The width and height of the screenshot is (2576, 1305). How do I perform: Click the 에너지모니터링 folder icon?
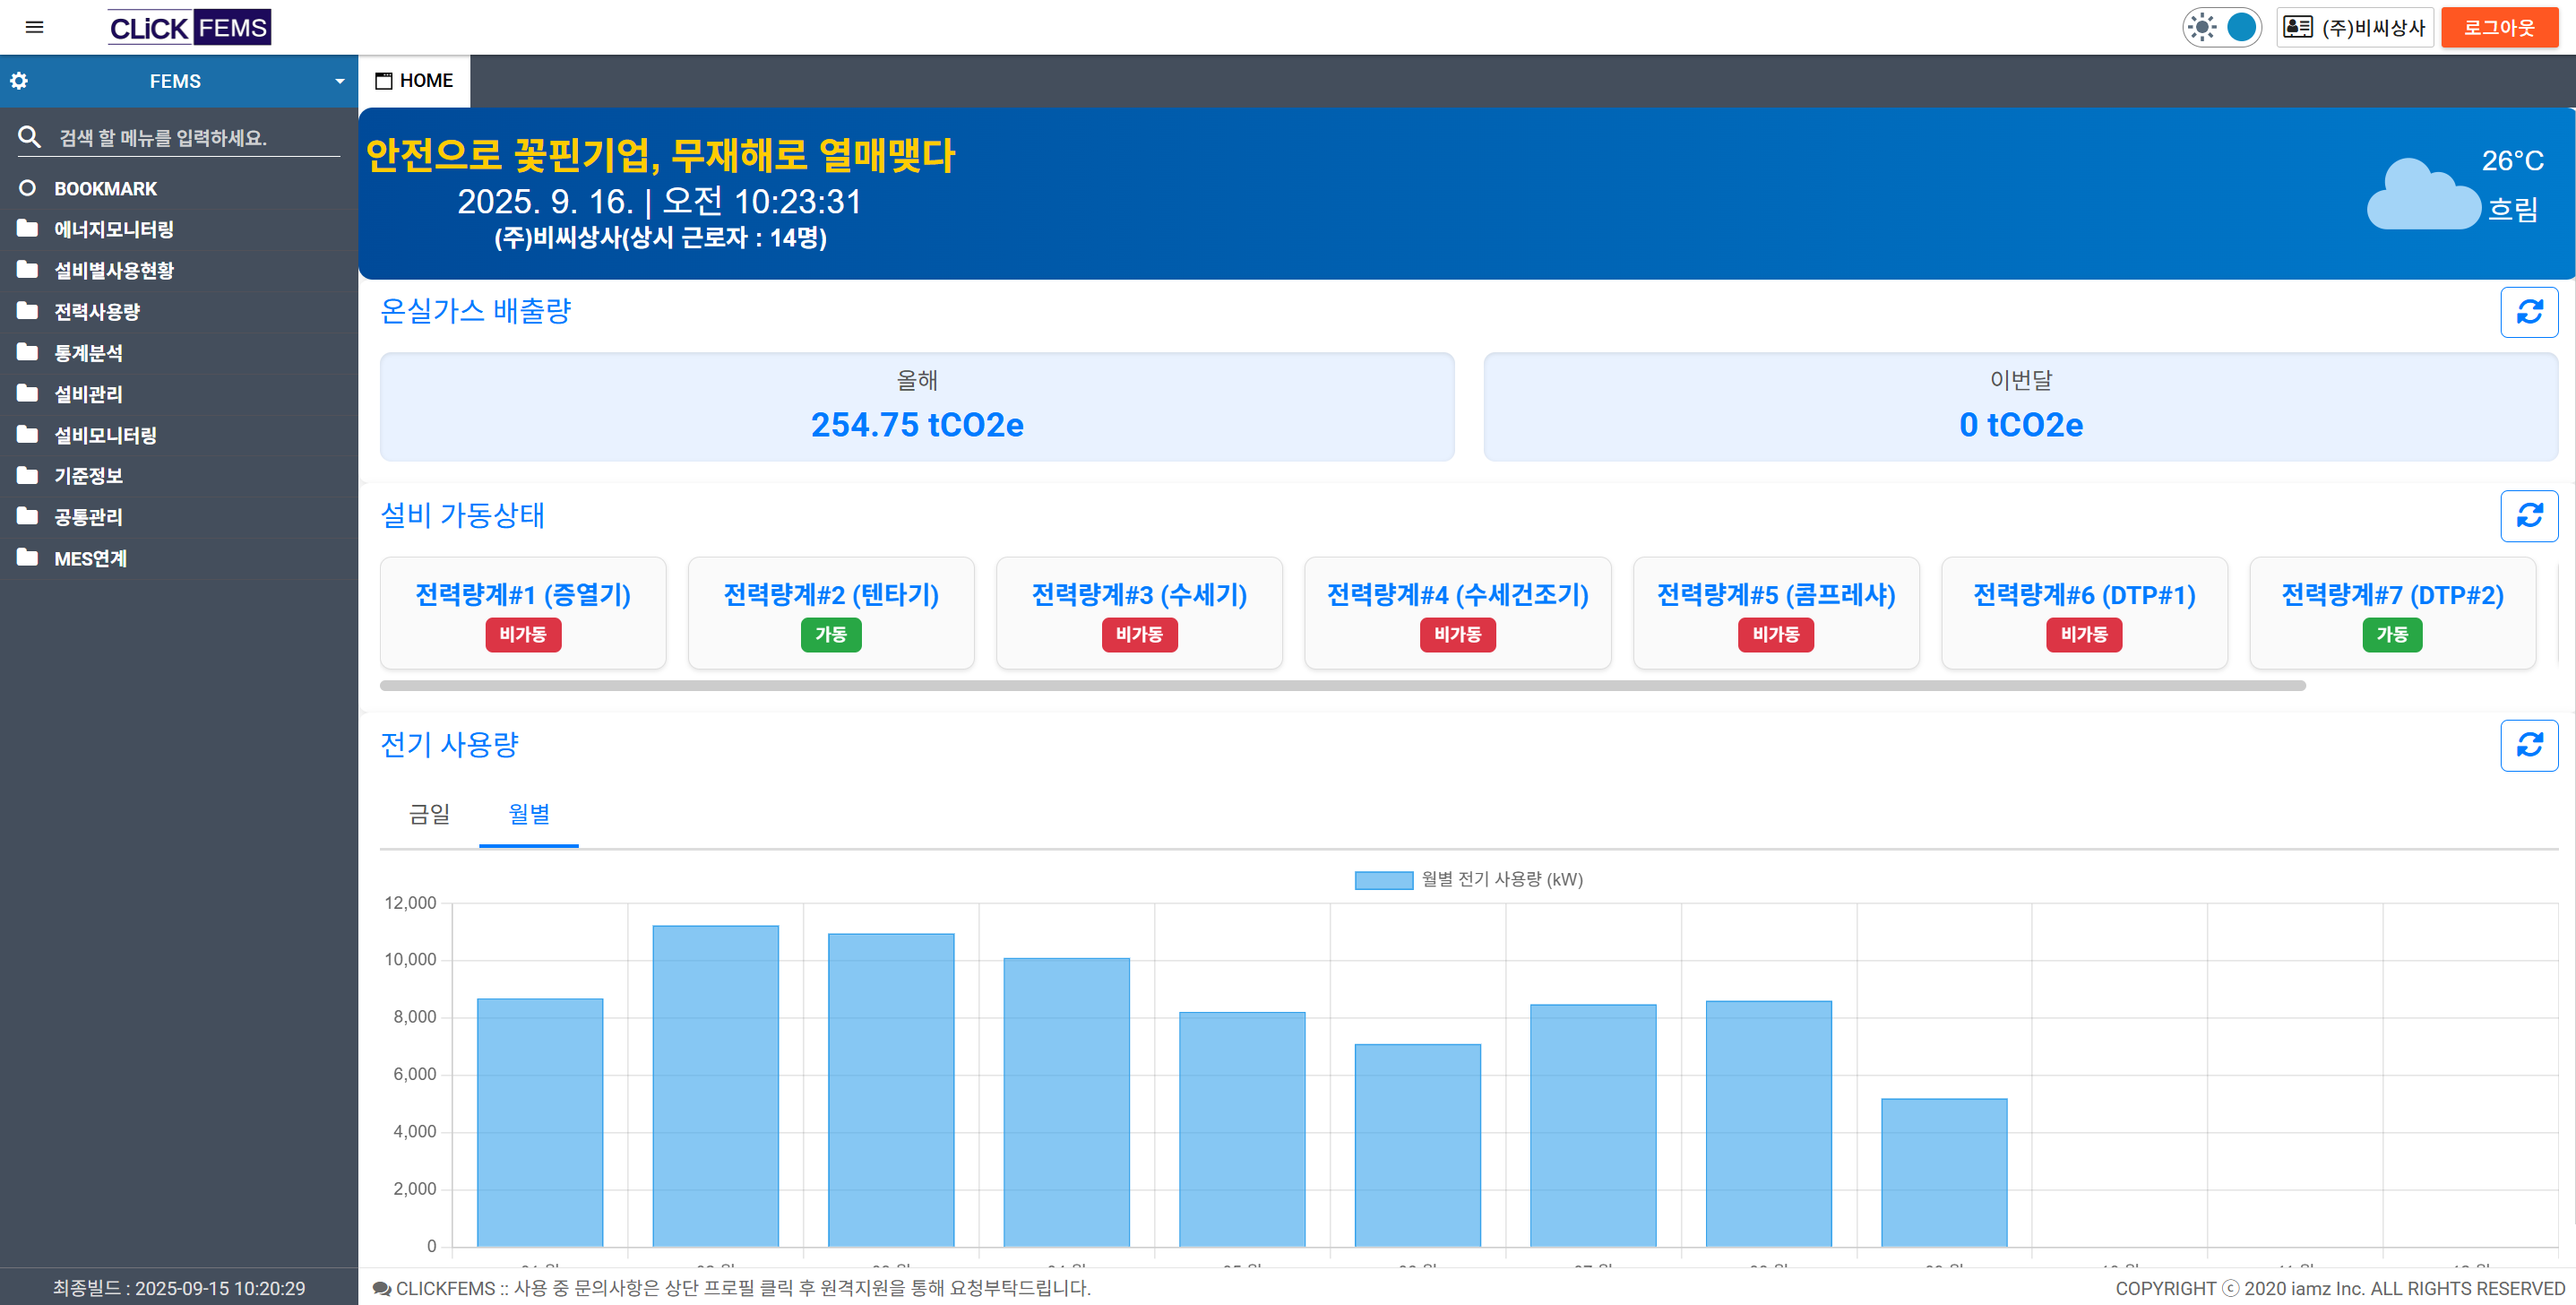tap(27, 229)
